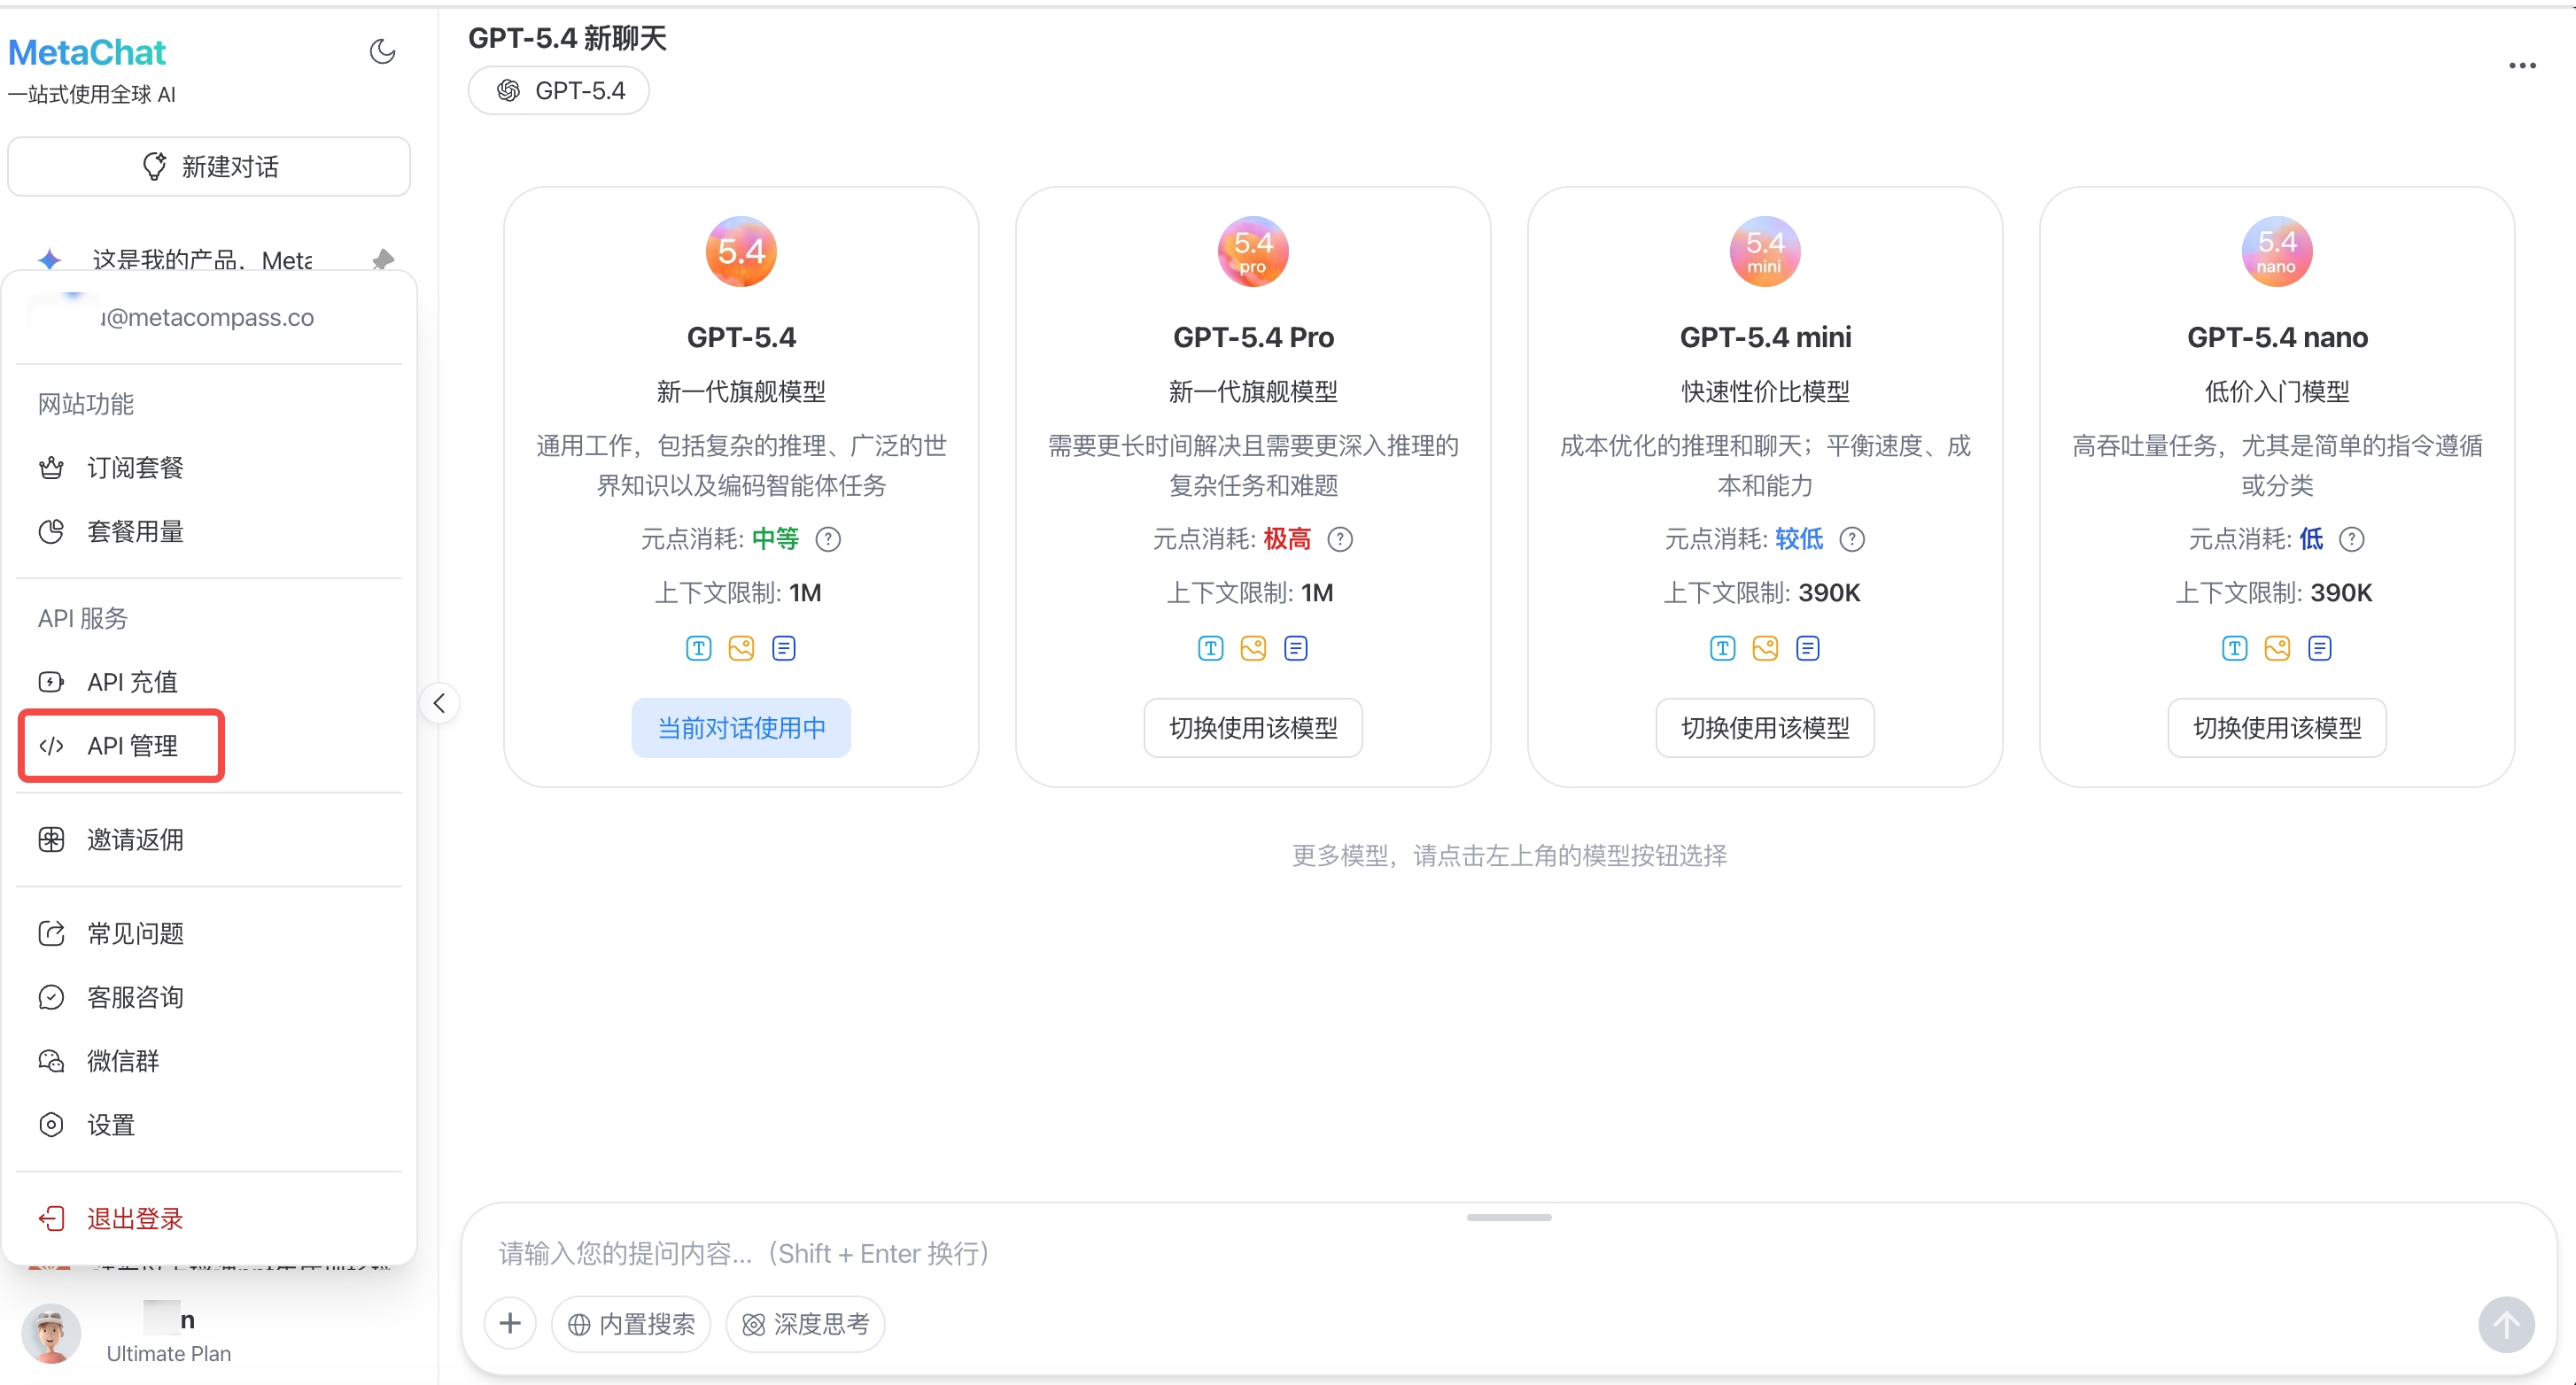The height and width of the screenshot is (1385, 2576).
Task: Click the Ultimate Plan label
Action: pos(168,1354)
